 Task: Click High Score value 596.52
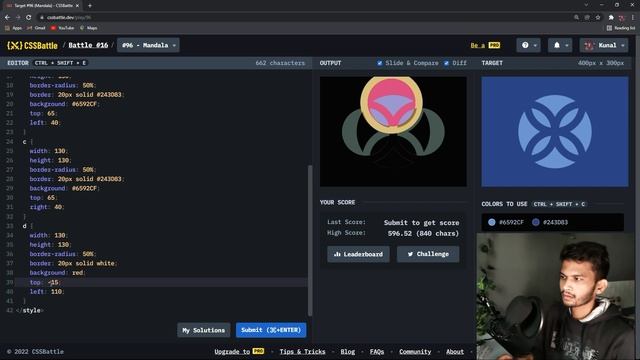click(x=423, y=233)
